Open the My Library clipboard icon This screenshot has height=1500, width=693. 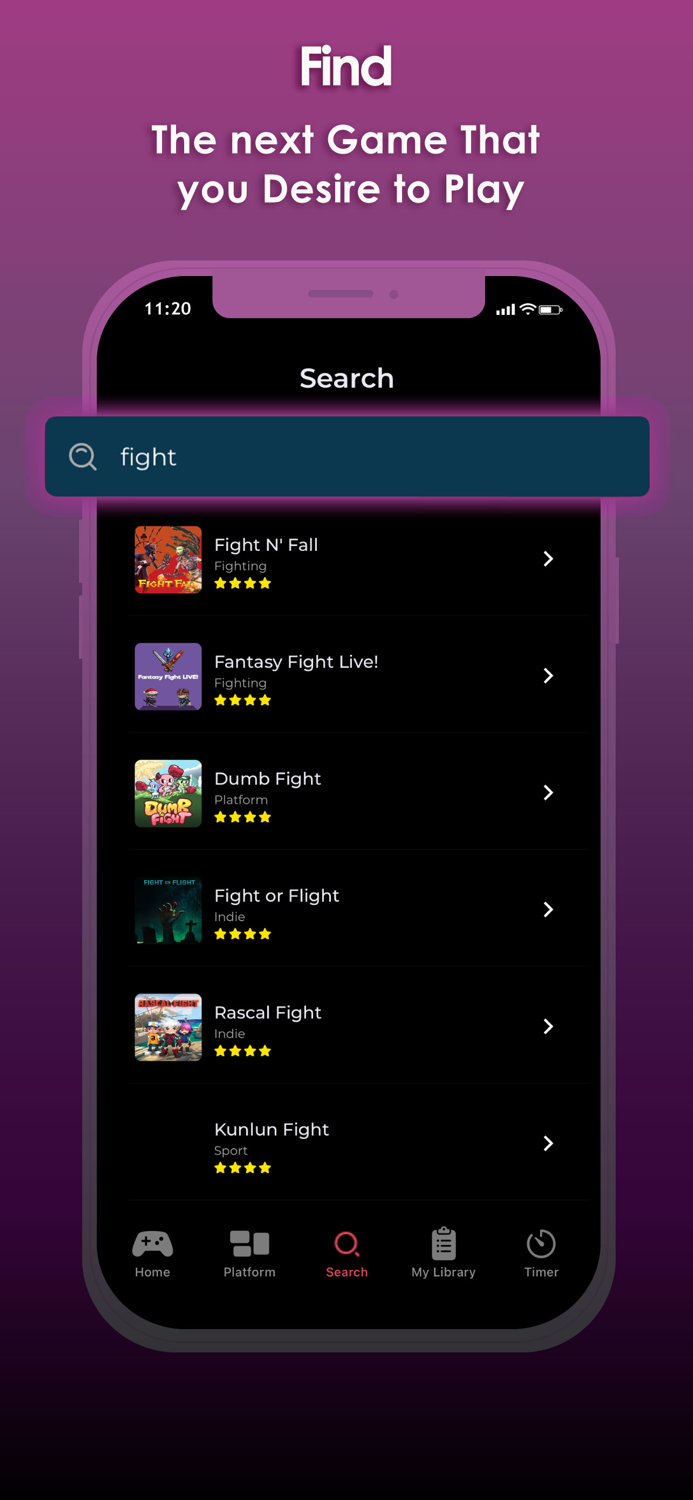pyautogui.click(x=444, y=1243)
